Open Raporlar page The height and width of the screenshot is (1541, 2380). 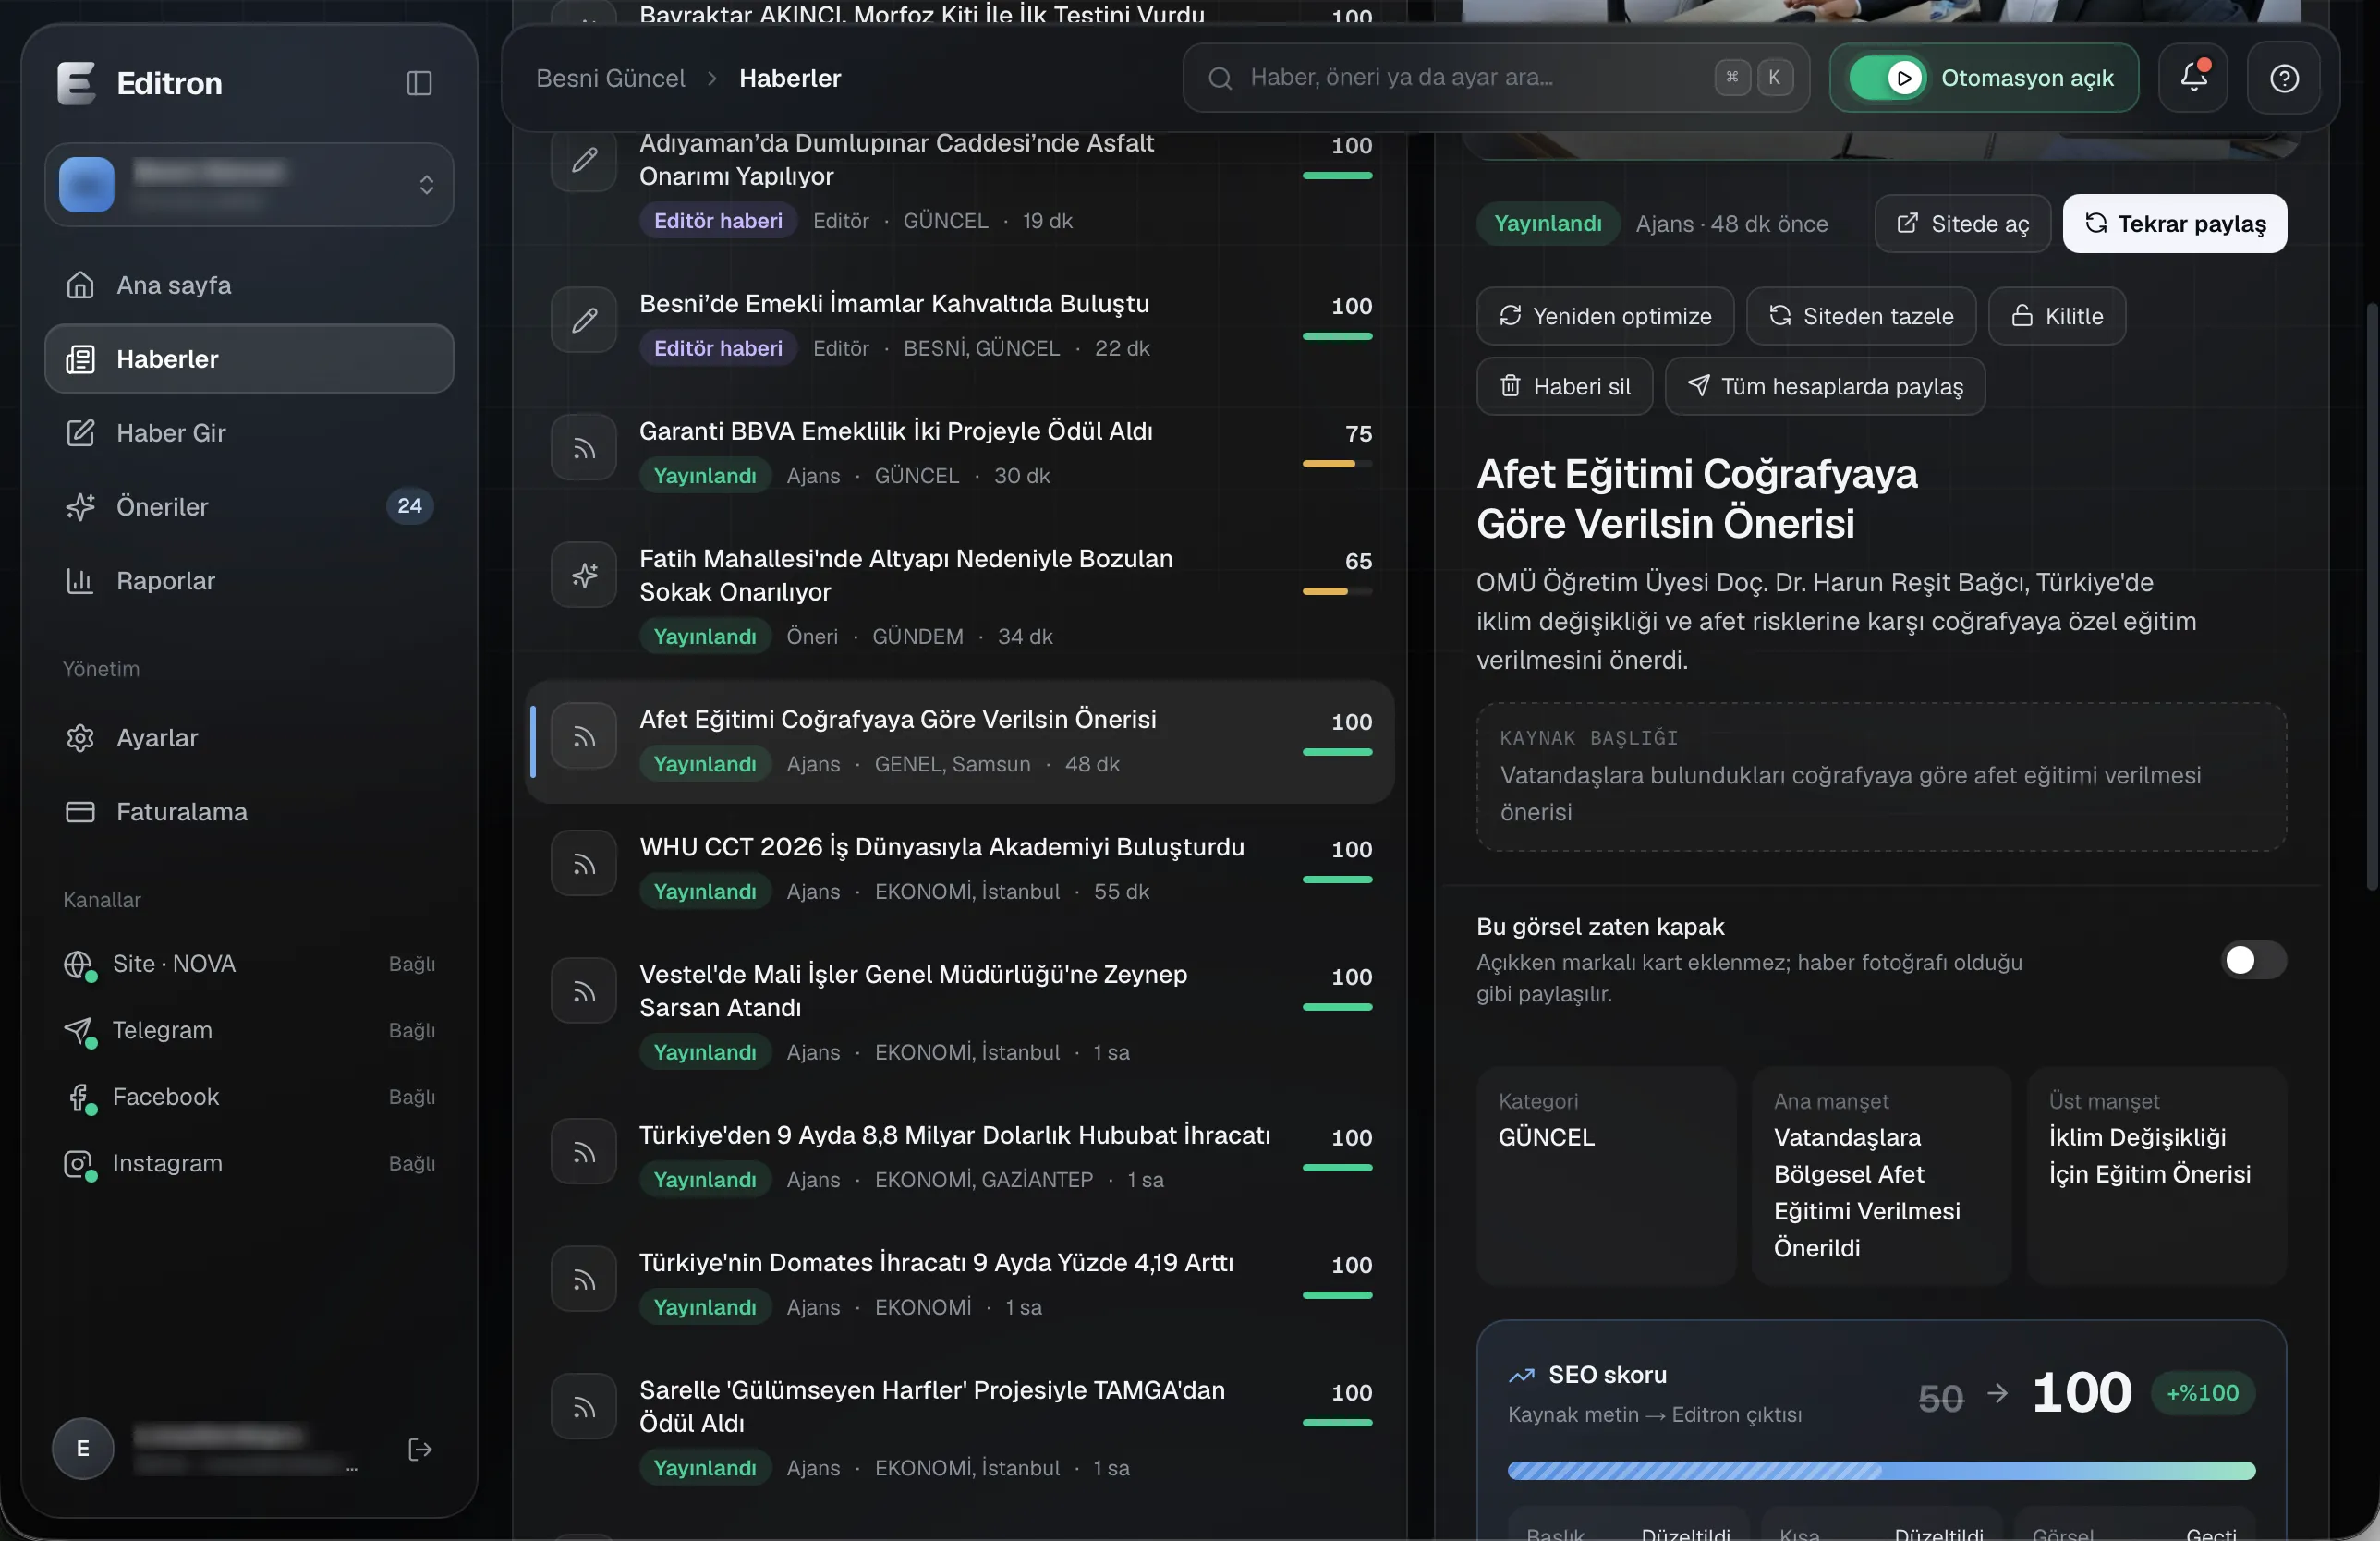tap(249, 581)
